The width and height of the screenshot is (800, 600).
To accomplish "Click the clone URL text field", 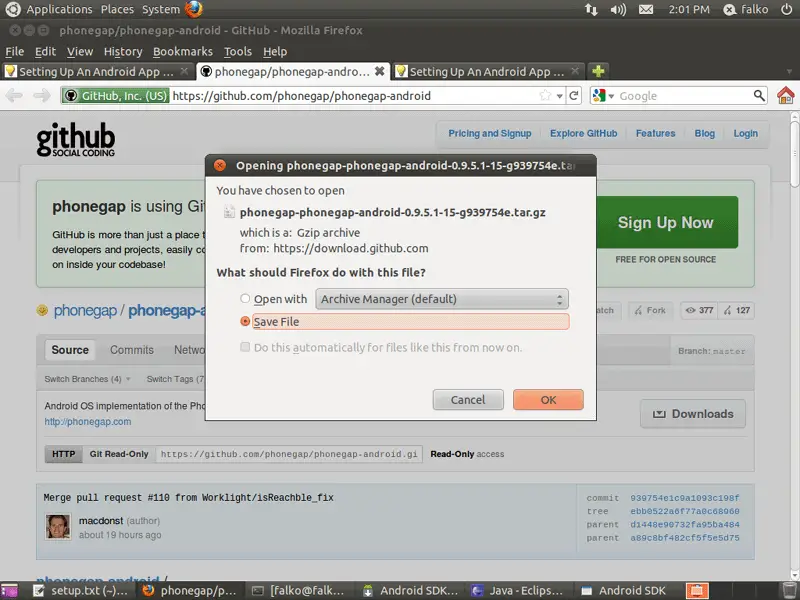I will [x=289, y=454].
